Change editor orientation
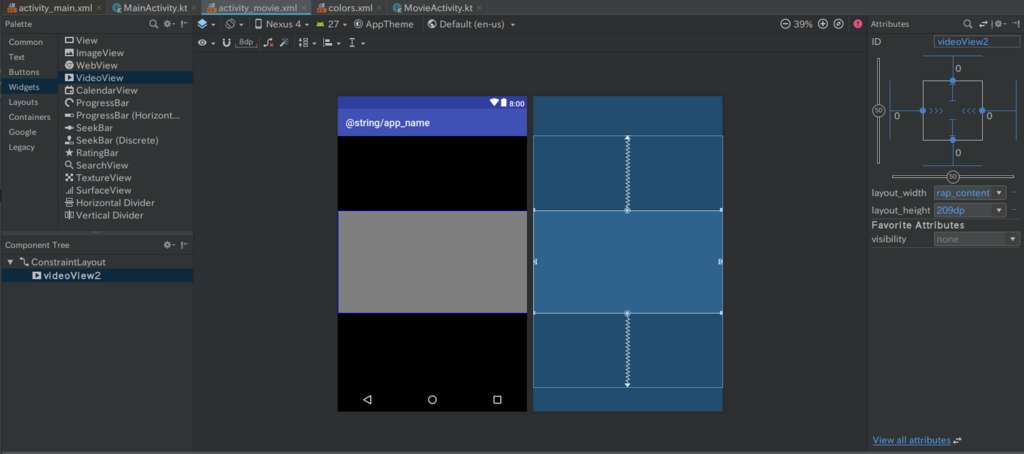The image size is (1024, 454). point(234,24)
